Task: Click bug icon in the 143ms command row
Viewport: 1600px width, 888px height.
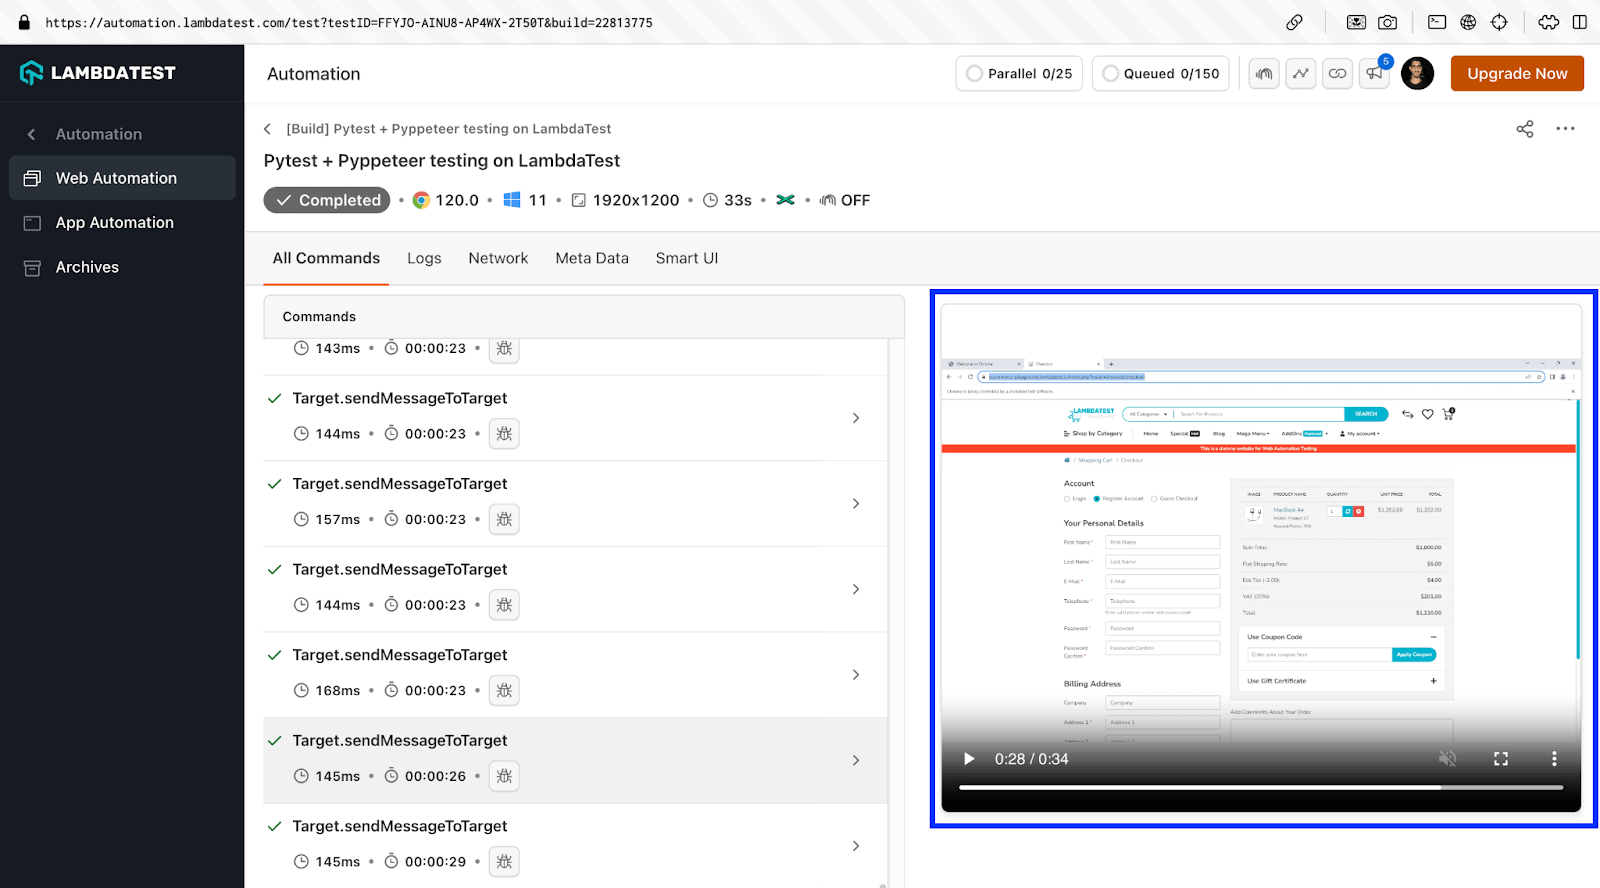Action: (504, 348)
